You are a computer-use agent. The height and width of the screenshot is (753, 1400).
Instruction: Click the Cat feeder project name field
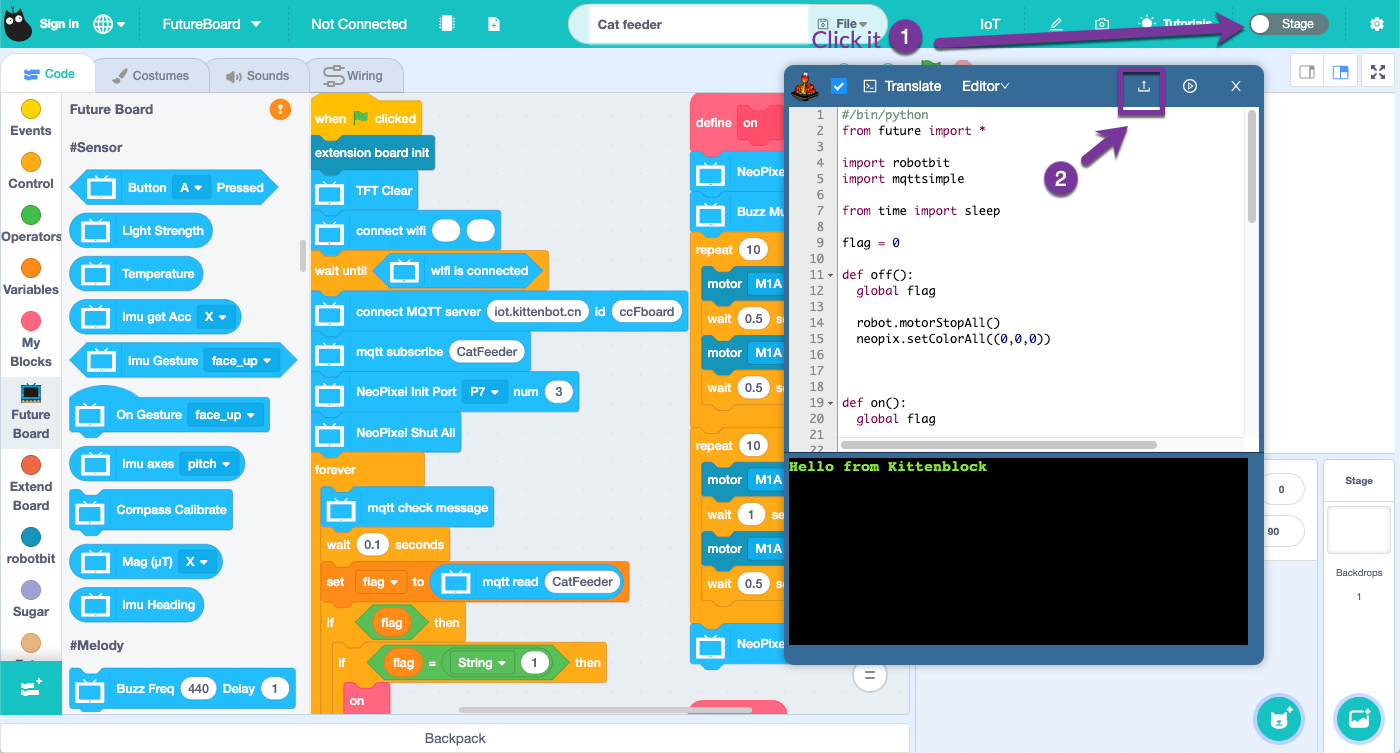coord(698,24)
